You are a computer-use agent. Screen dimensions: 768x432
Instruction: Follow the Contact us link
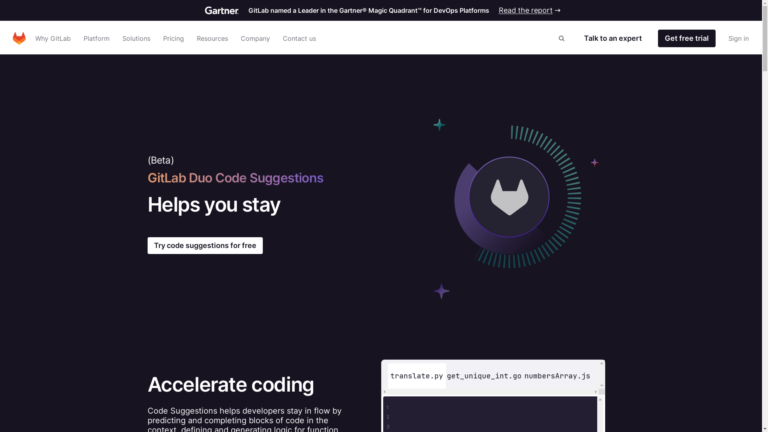[299, 38]
